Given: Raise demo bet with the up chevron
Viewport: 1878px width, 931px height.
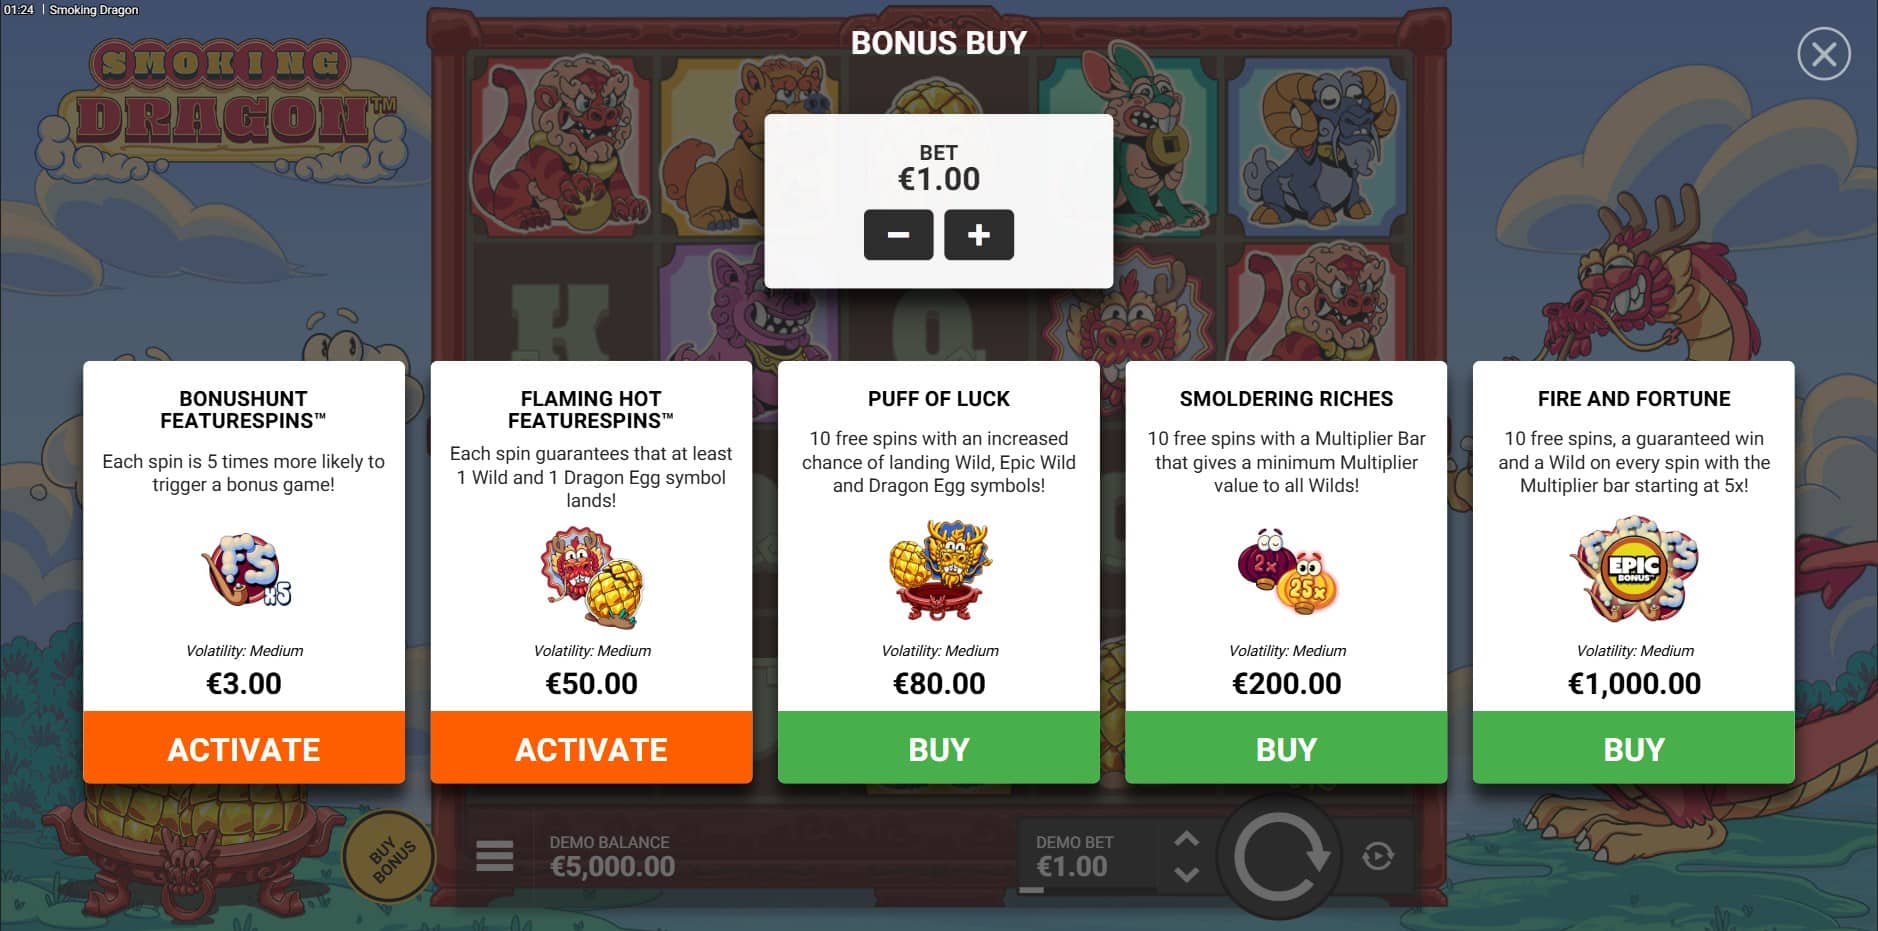Looking at the screenshot, I should tap(1186, 839).
